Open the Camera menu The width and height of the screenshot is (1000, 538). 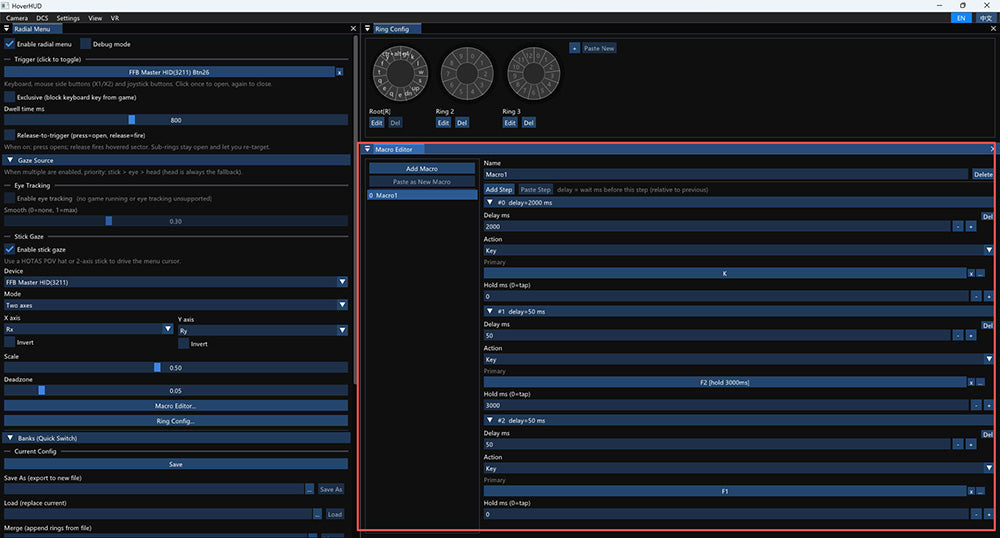pos(17,18)
